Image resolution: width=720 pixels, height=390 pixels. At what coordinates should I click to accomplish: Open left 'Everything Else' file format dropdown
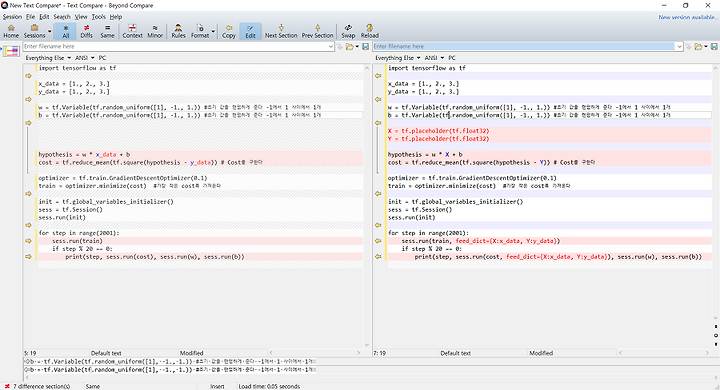click(x=48, y=58)
